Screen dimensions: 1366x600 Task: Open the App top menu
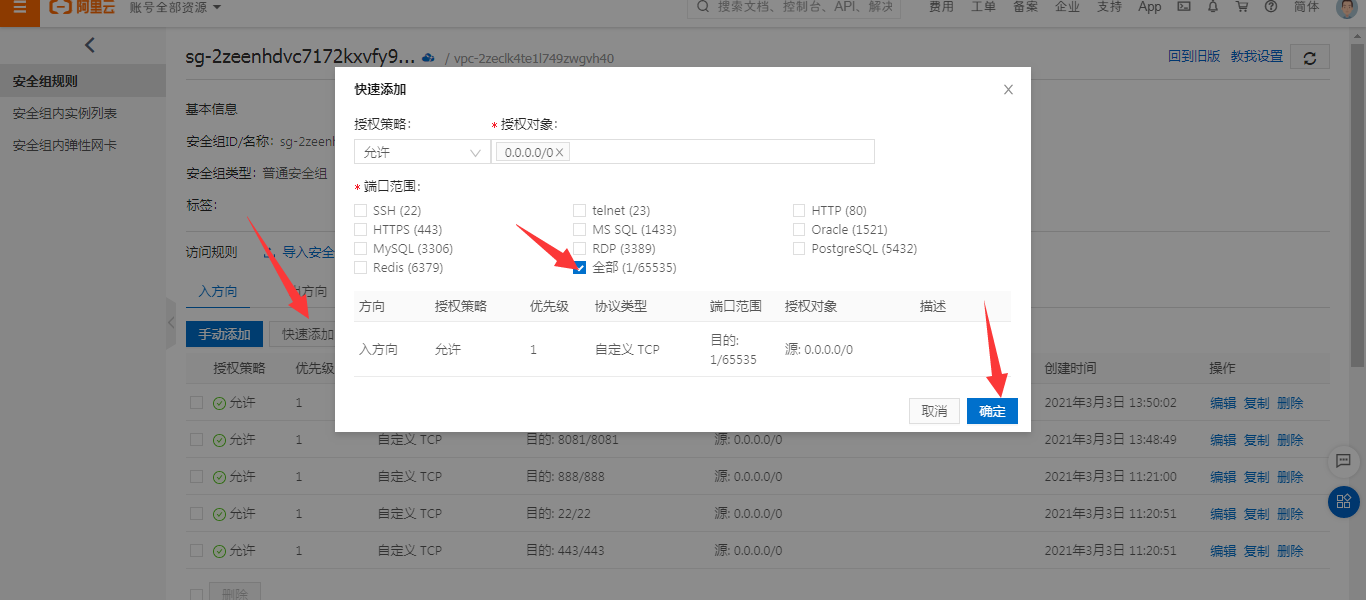(1150, 7)
